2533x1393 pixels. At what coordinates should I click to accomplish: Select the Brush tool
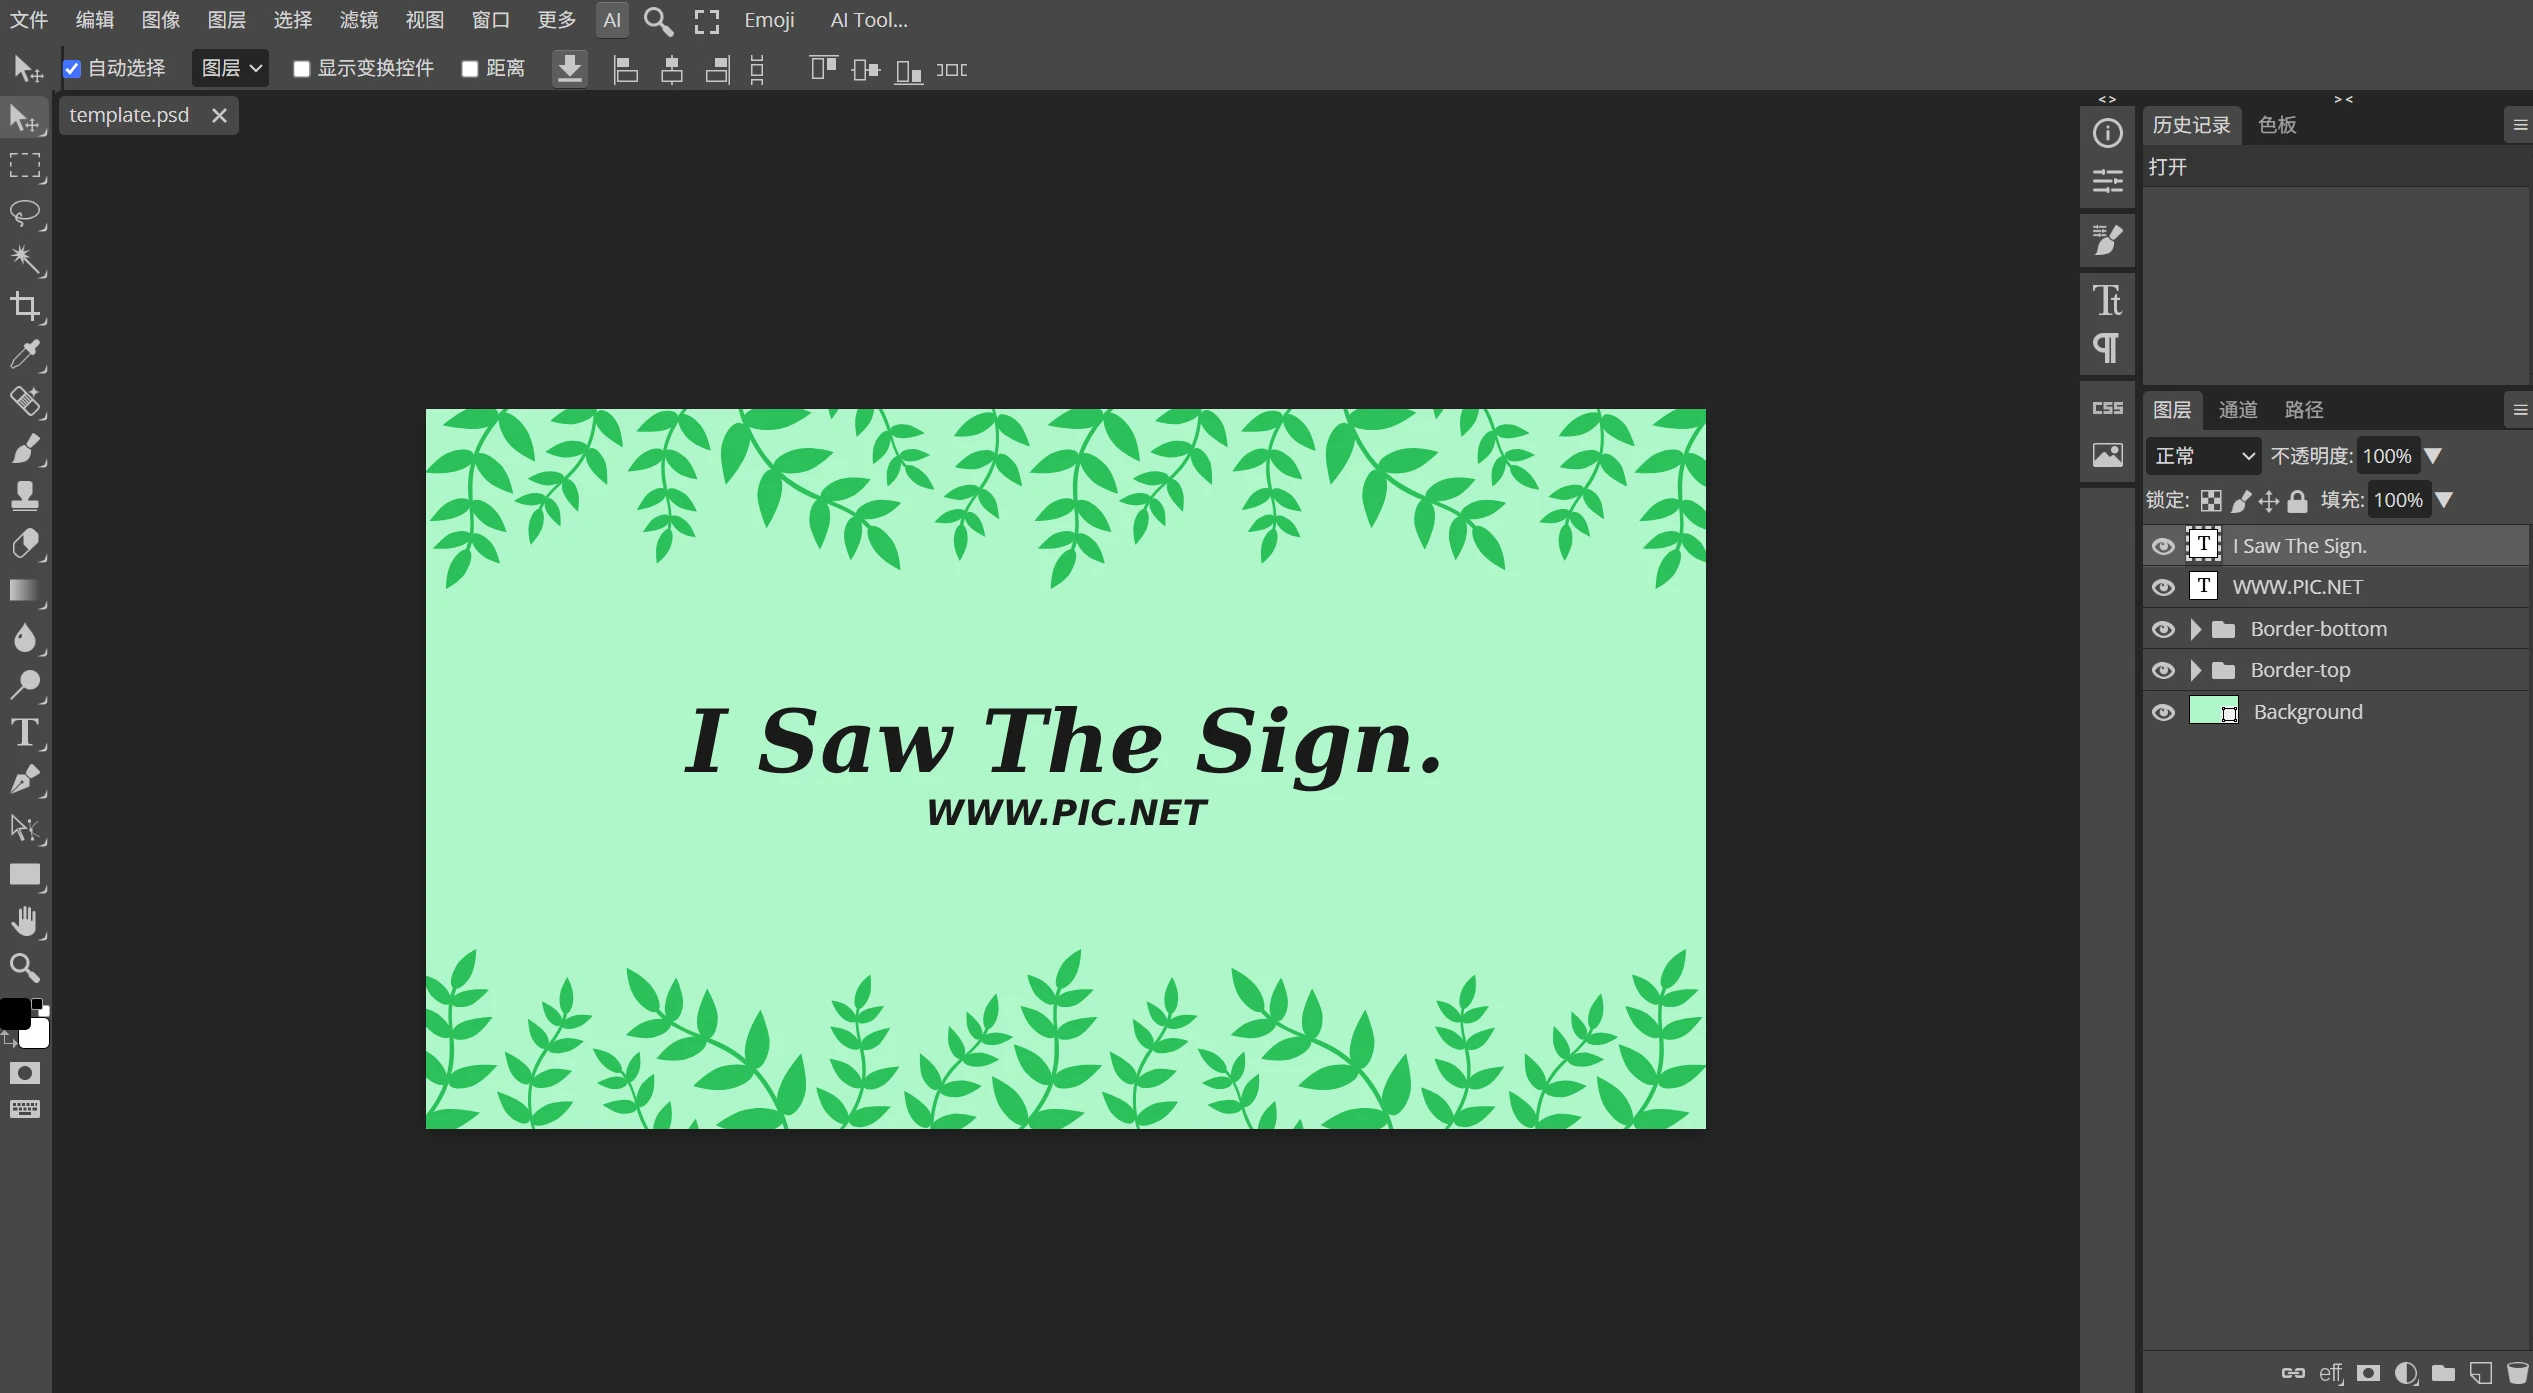pyautogui.click(x=25, y=448)
